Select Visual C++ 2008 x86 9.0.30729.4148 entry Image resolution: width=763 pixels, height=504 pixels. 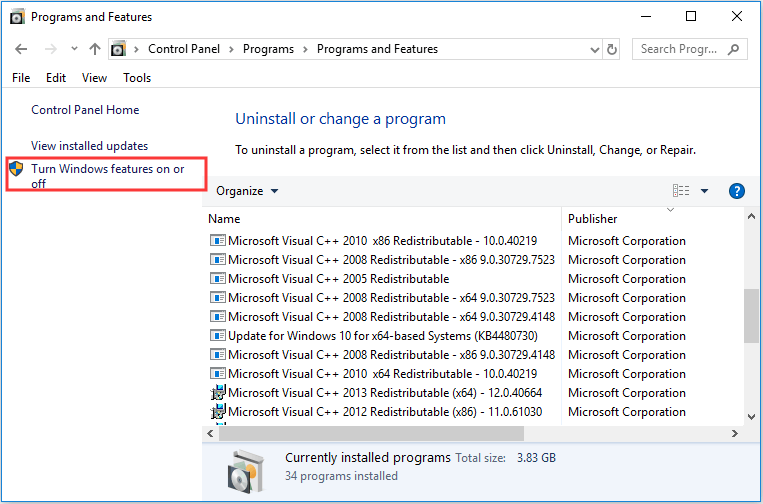(x=382, y=355)
